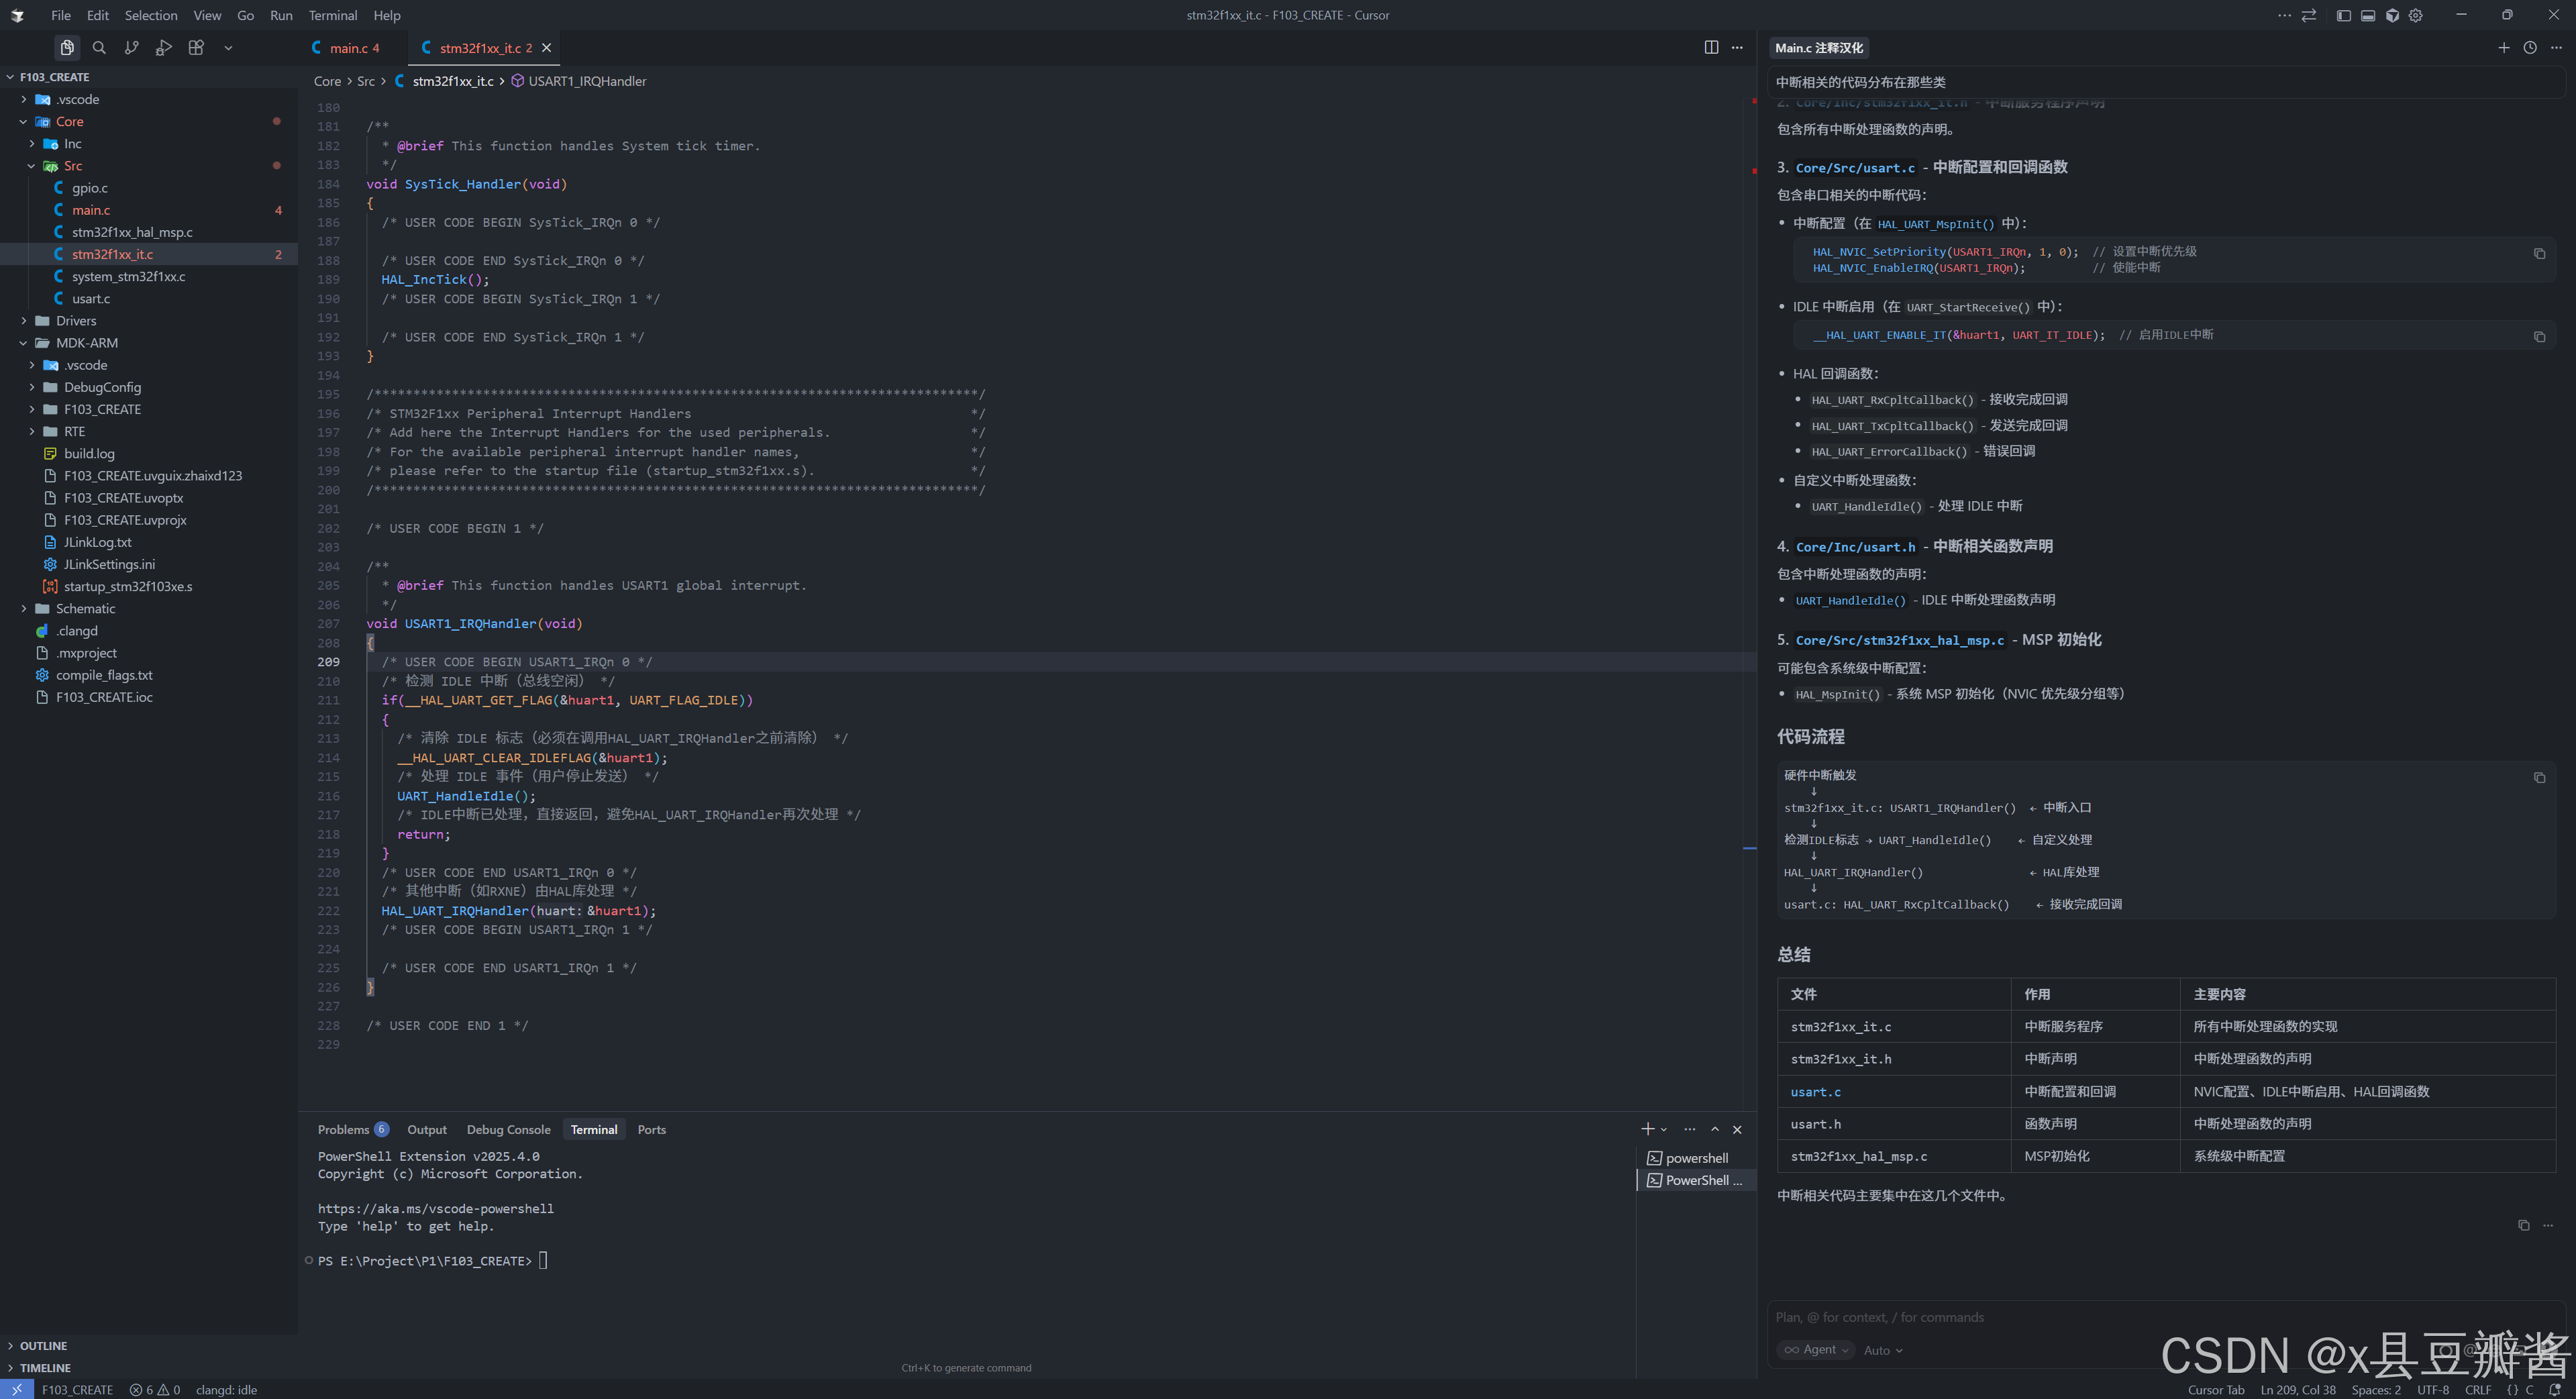Copy the NVIC priority code block

tap(2539, 253)
